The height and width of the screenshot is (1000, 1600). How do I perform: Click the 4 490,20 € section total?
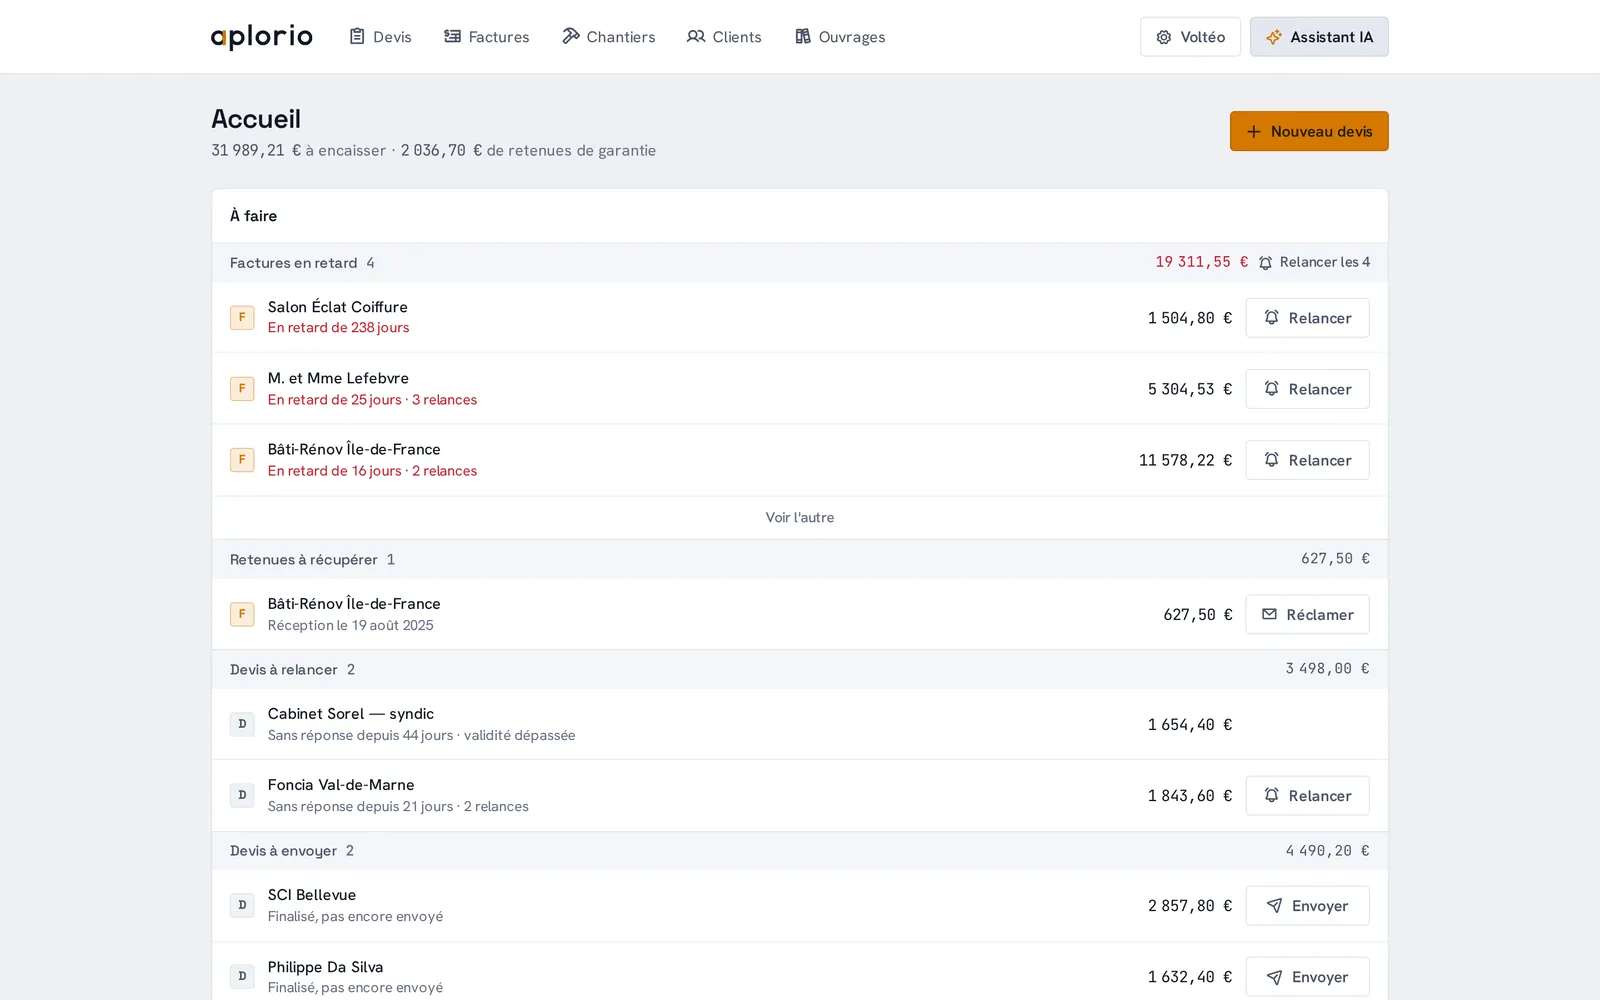(1327, 851)
